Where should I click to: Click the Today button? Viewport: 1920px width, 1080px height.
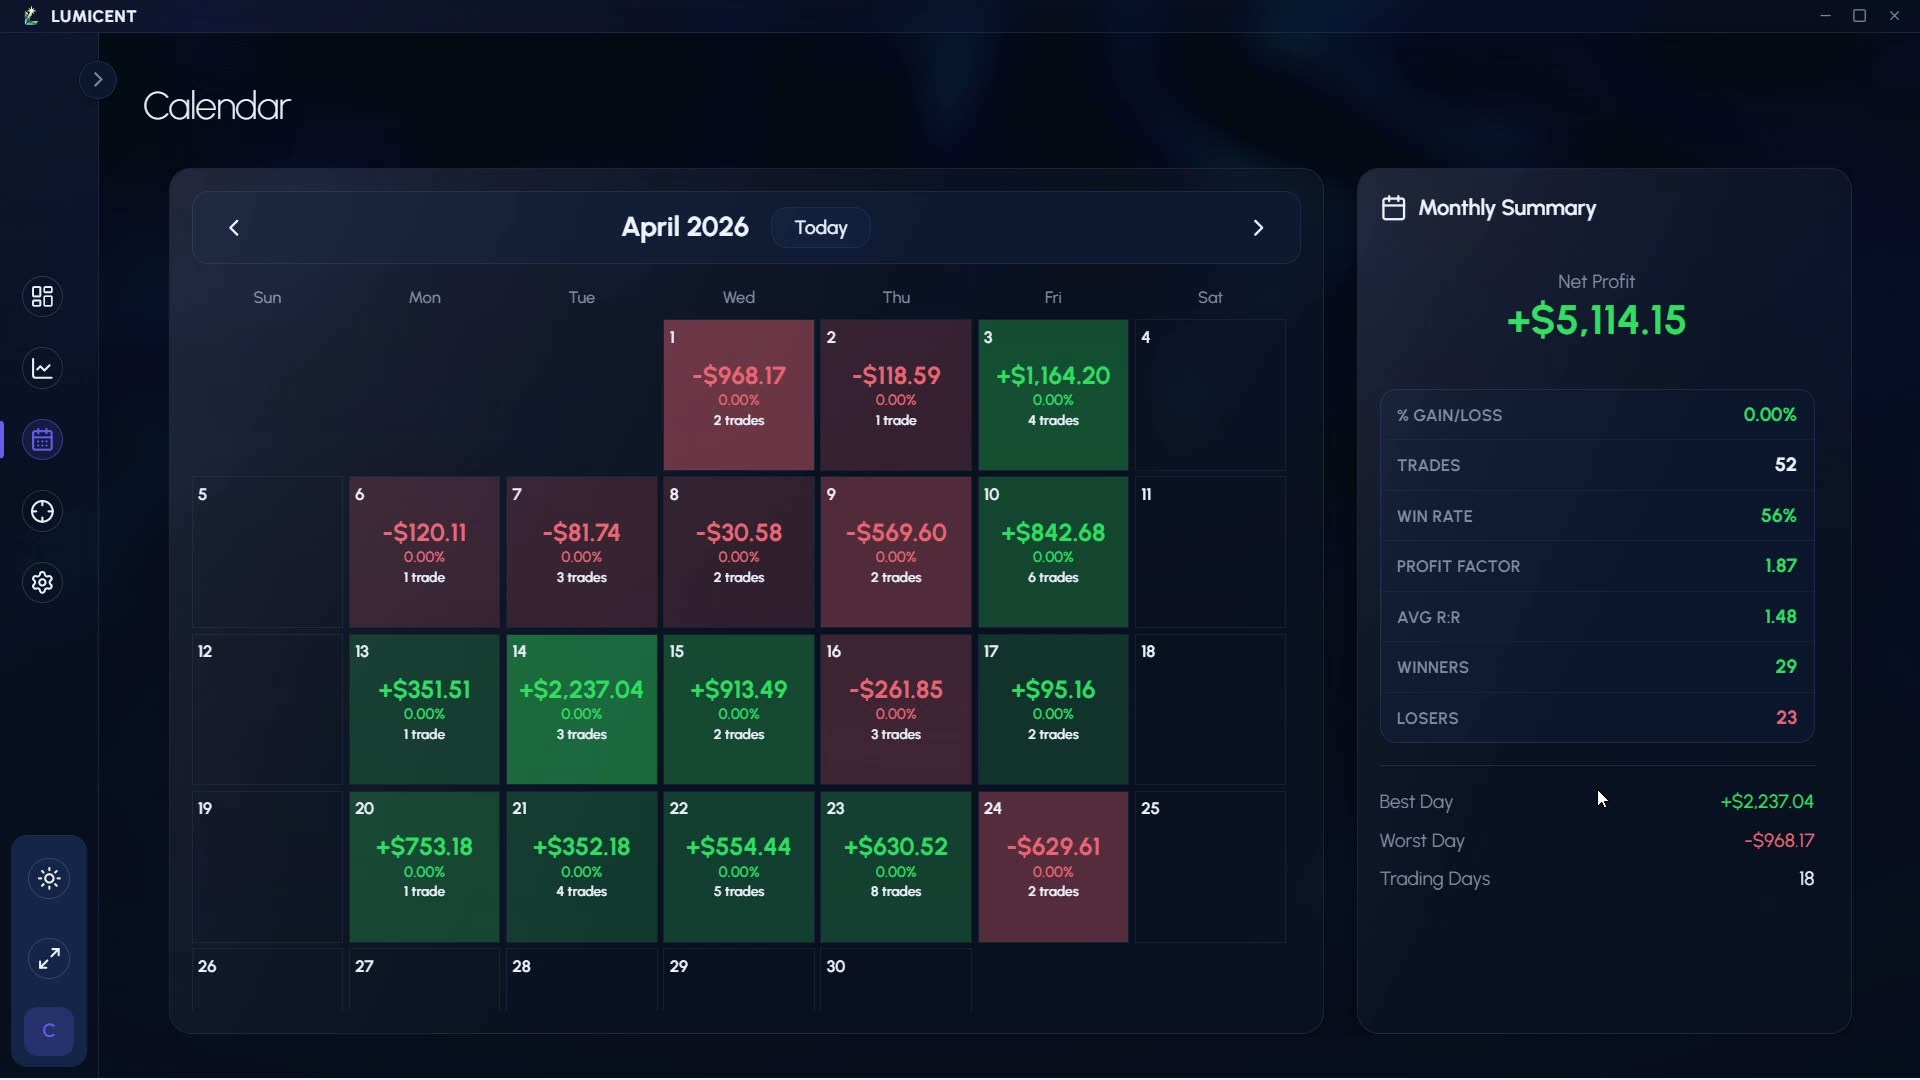click(x=821, y=228)
